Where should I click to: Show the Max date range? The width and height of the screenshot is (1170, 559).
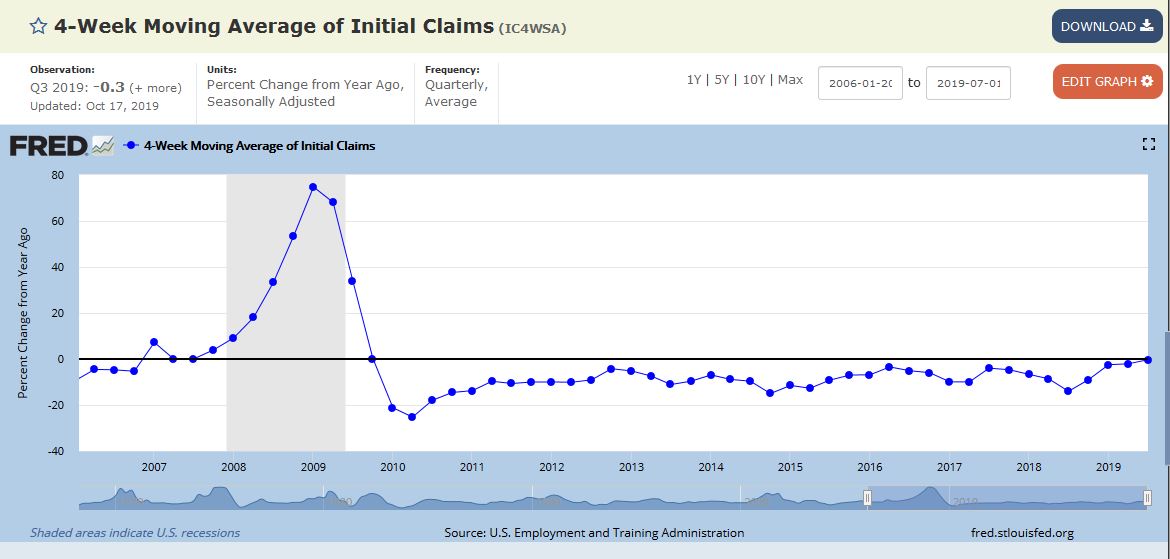pos(790,80)
